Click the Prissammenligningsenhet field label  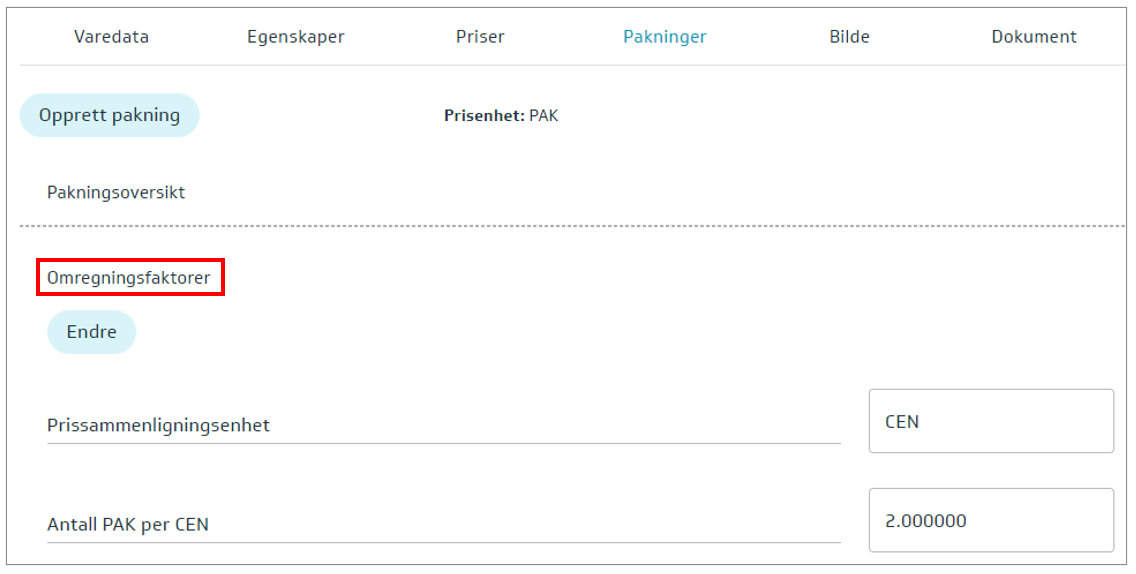[x=158, y=425]
